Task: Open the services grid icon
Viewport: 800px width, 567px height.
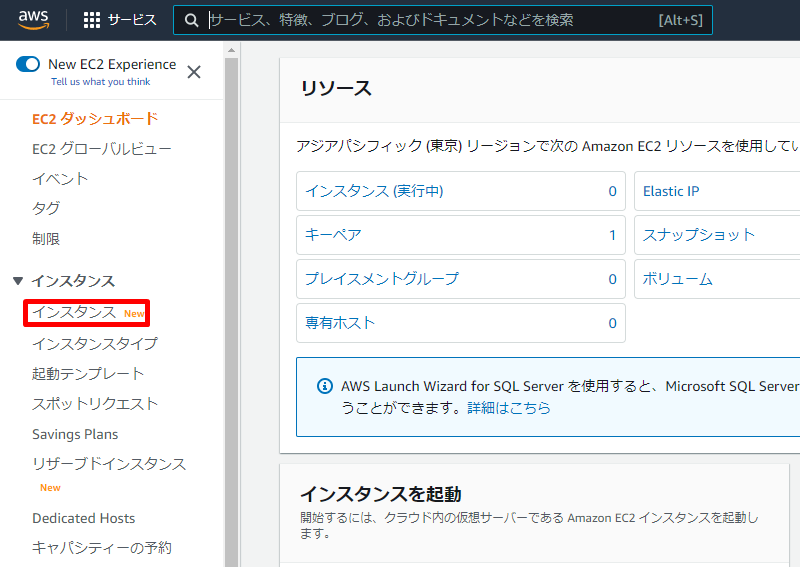Action: click(x=92, y=20)
